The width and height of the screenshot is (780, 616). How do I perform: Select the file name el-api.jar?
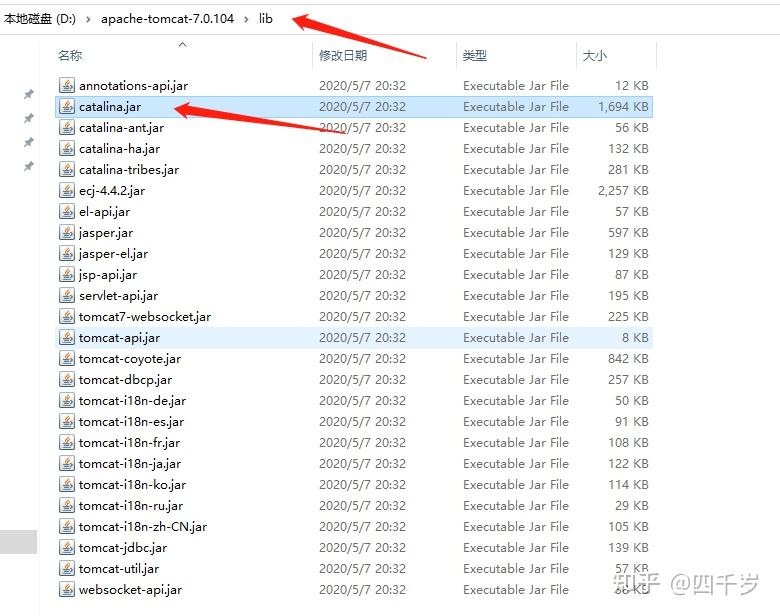point(104,211)
